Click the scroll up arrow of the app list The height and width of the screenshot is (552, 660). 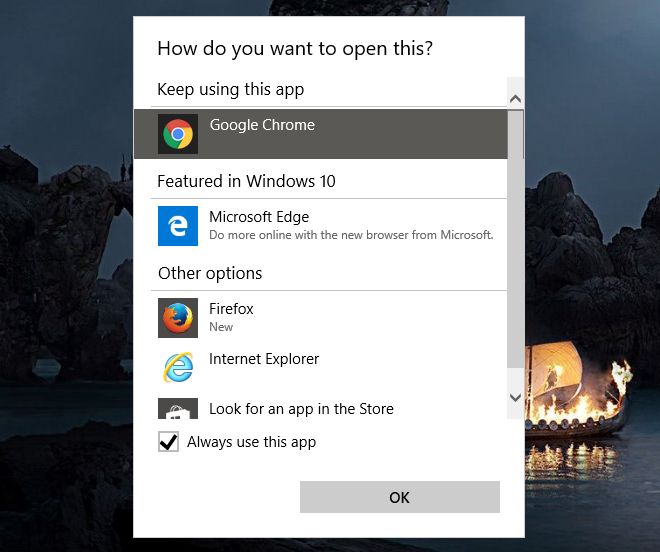coord(516,99)
